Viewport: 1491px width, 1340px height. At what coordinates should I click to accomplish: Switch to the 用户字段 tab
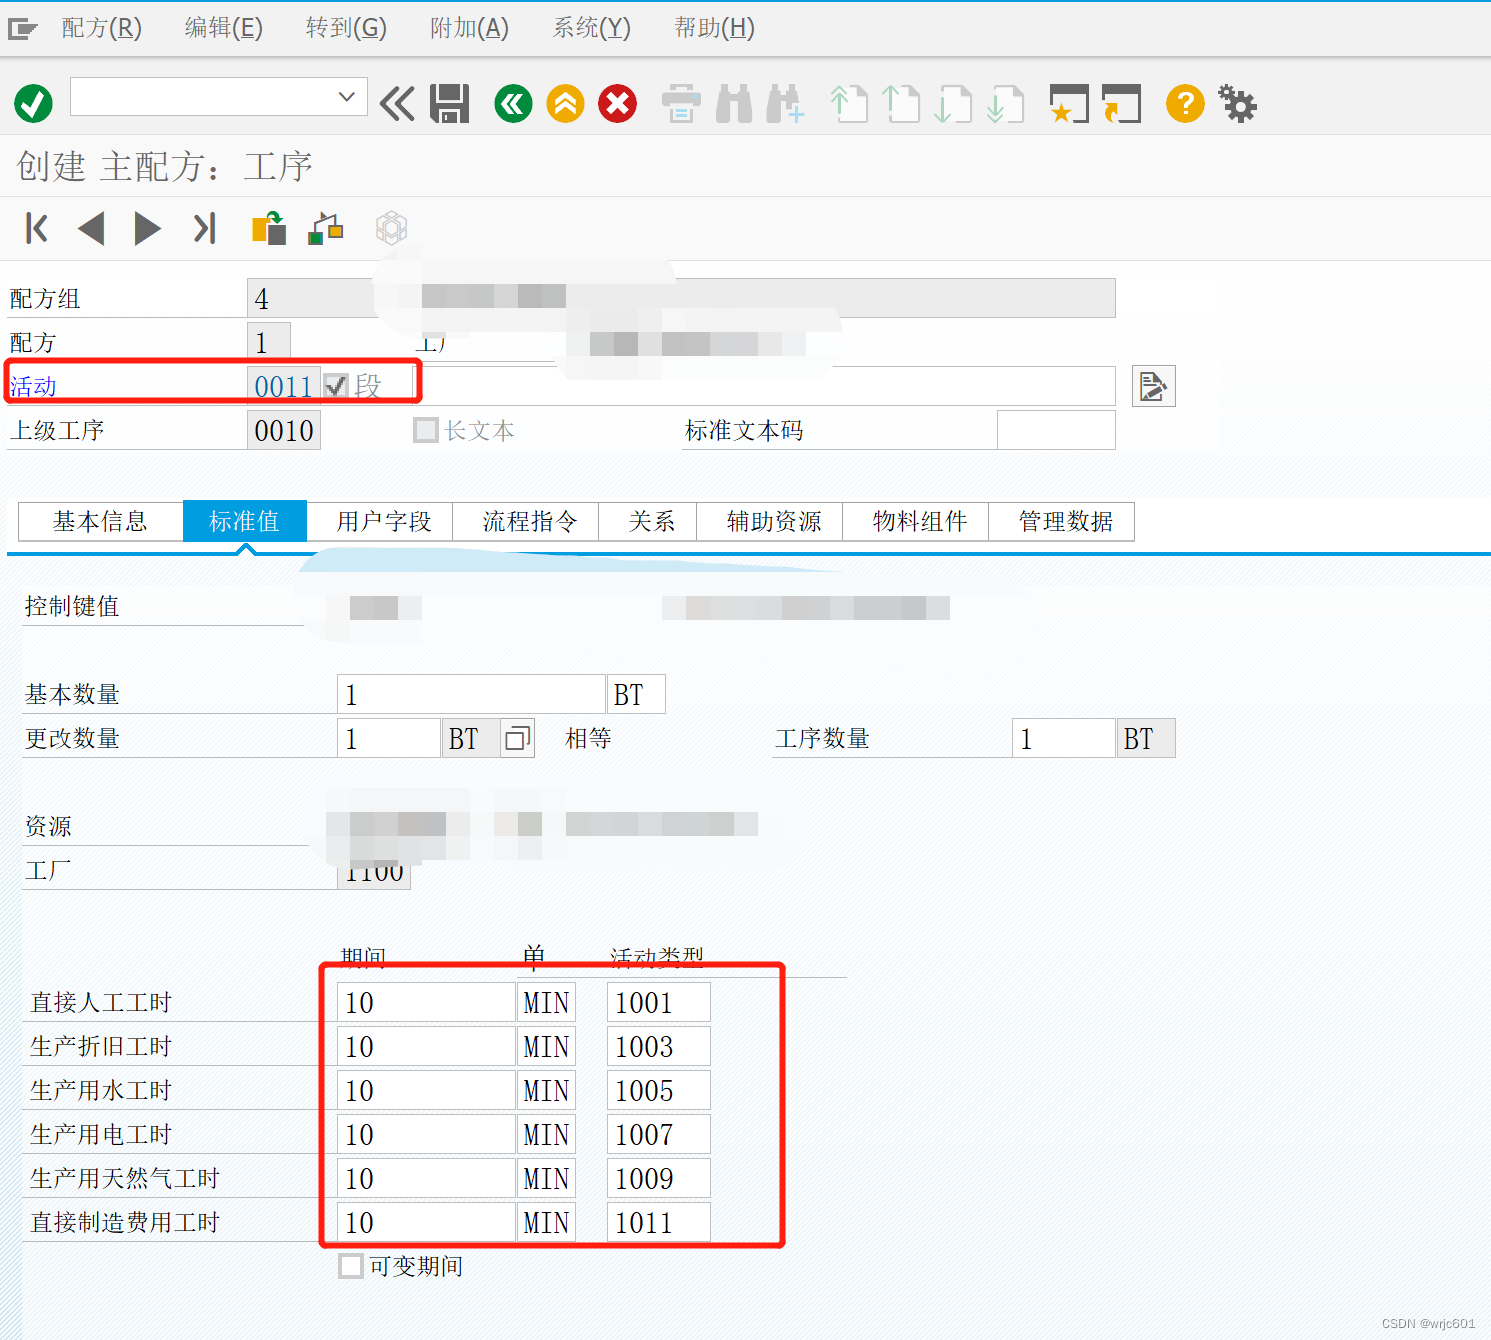click(x=383, y=521)
